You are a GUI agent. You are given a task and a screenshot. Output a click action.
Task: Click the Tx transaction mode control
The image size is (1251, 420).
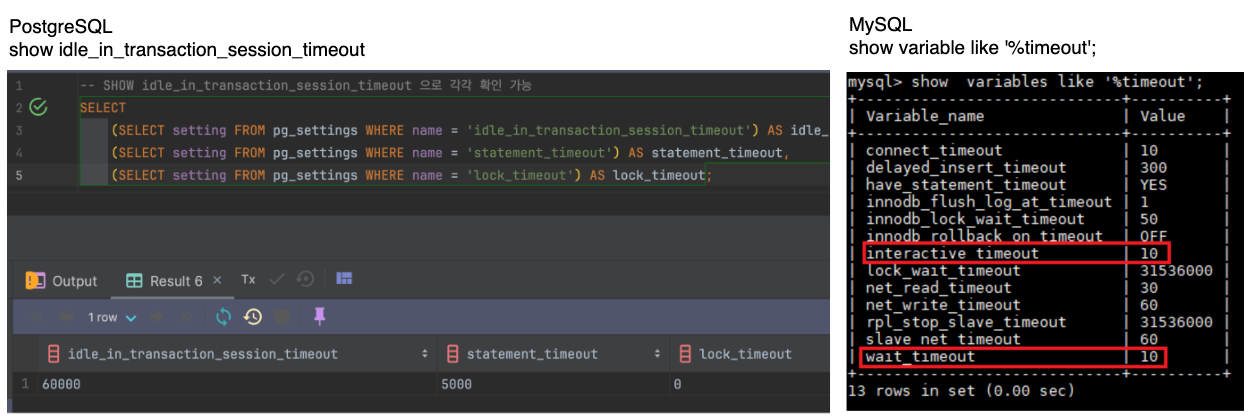[x=248, y=279]
